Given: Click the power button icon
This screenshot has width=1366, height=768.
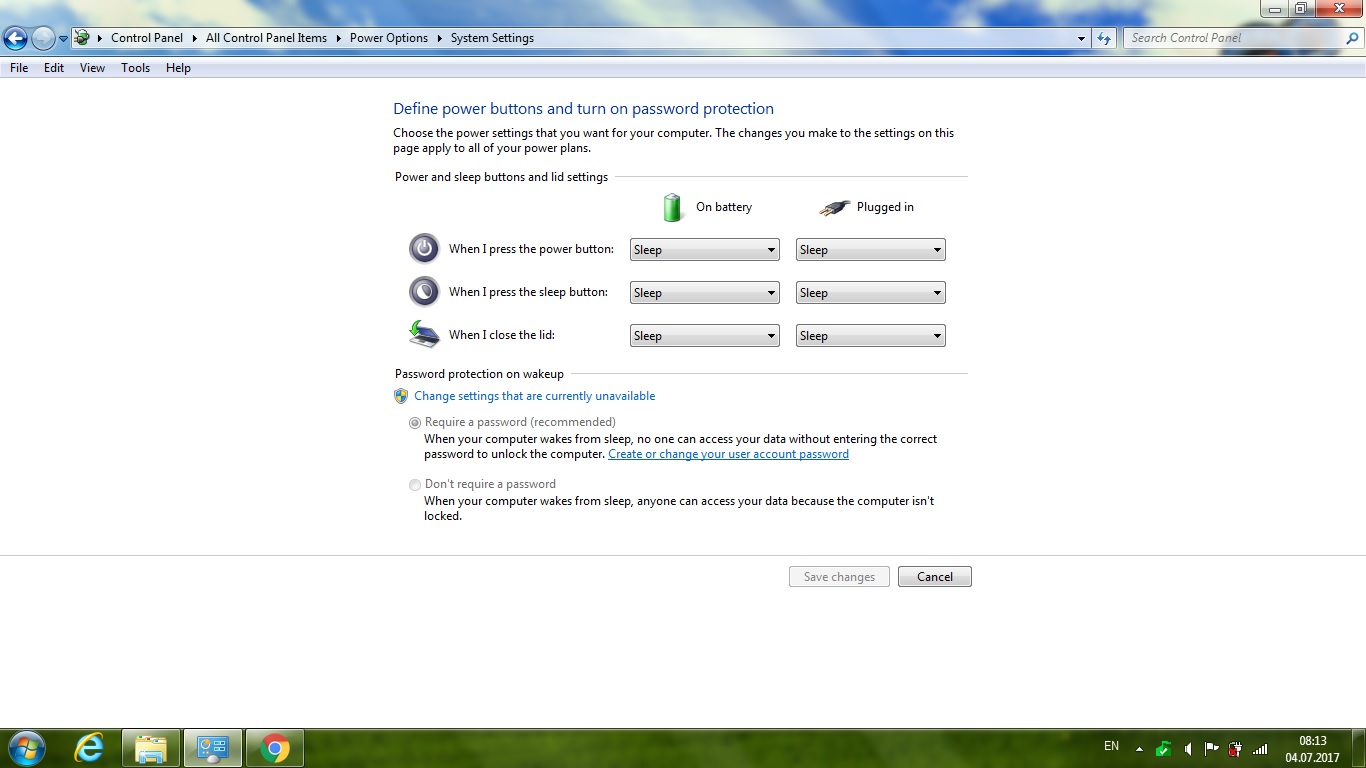Looking at the screenshot, I should click(x=424, y=248).
